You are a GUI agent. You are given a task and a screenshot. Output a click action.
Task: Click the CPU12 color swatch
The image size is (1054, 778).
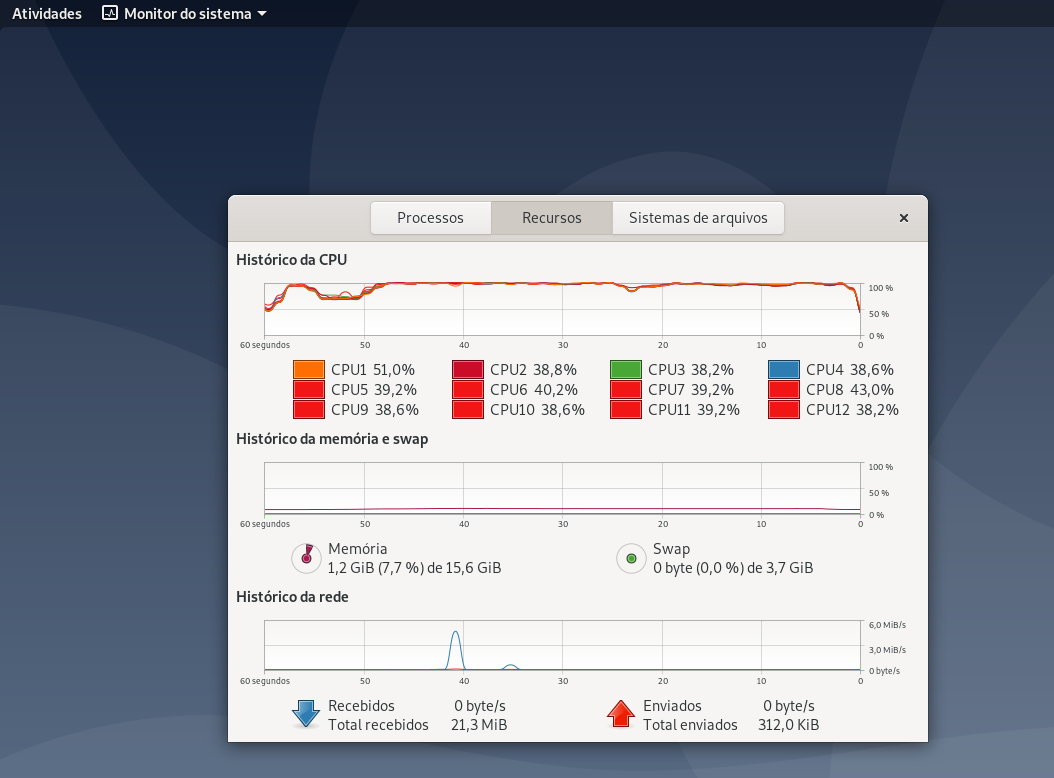click(x=784, y=410)
